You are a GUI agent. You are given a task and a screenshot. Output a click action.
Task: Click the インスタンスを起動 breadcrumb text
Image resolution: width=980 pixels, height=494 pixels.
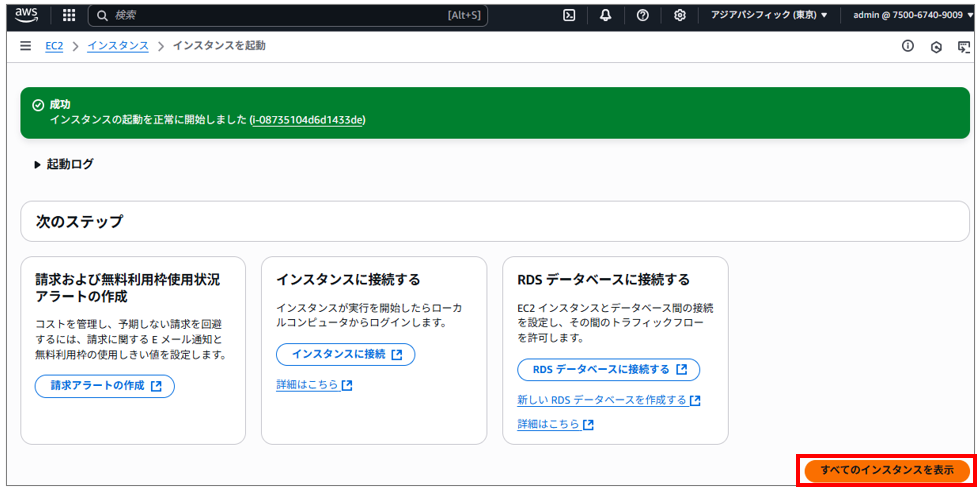tap(219, 46)
